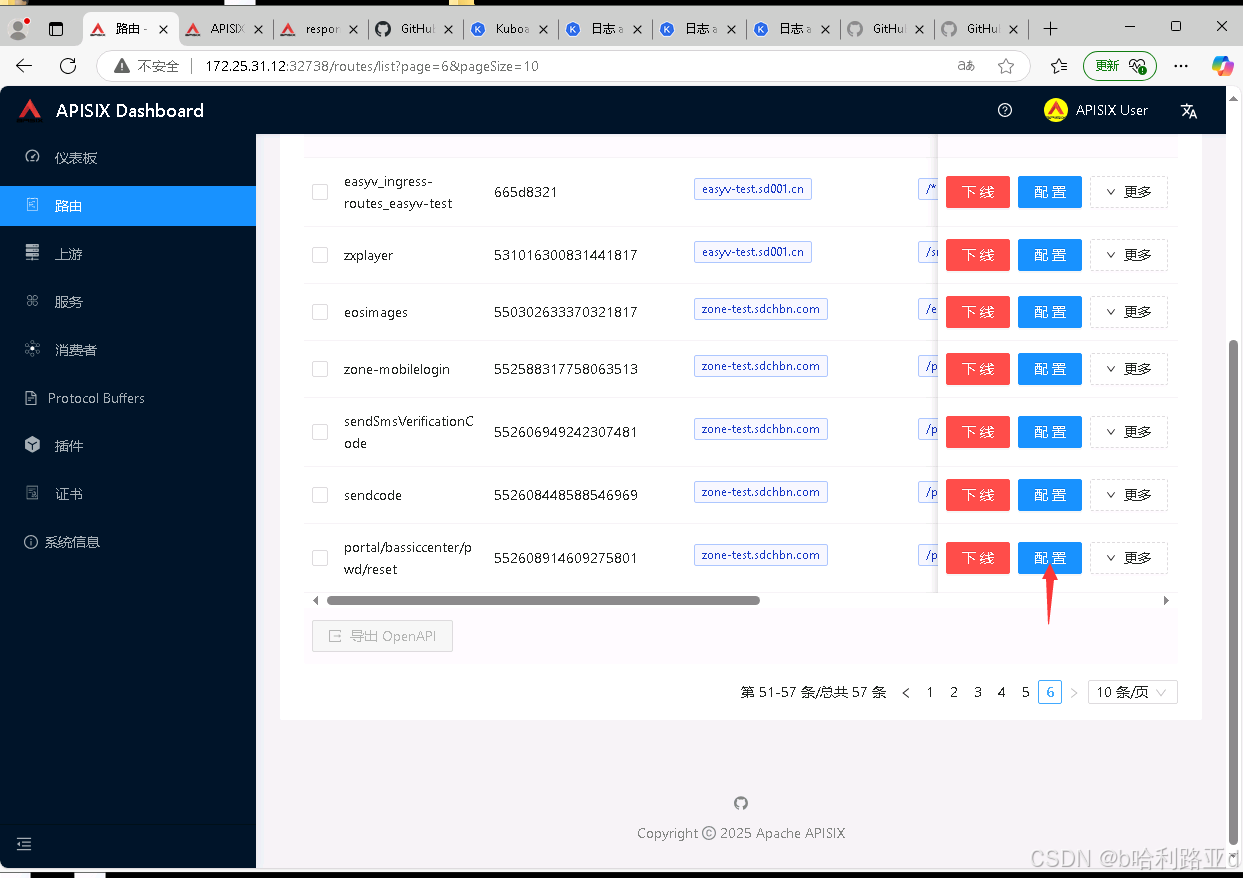Screen dimensions: 1243x878
Task: Click the read aloud icon in address bar
Action: [966, 66]
